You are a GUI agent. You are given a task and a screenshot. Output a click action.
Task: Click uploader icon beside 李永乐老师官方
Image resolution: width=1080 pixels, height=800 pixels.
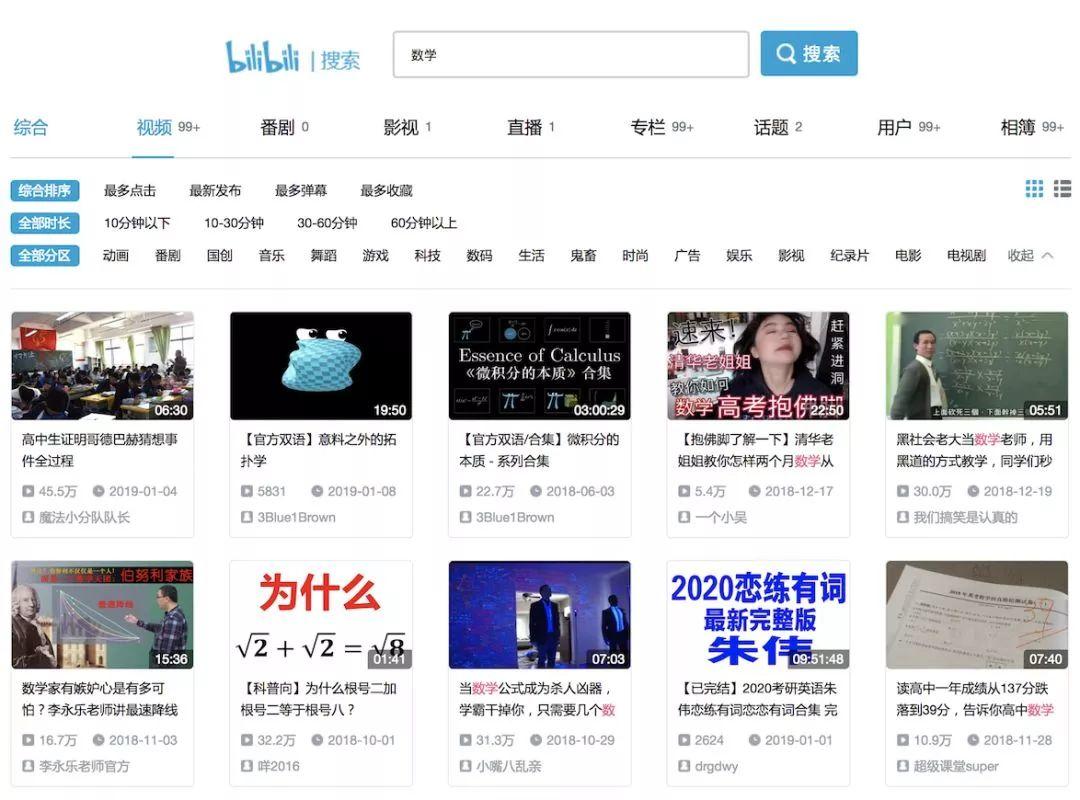pyautogui.click(x=28, y=766)
